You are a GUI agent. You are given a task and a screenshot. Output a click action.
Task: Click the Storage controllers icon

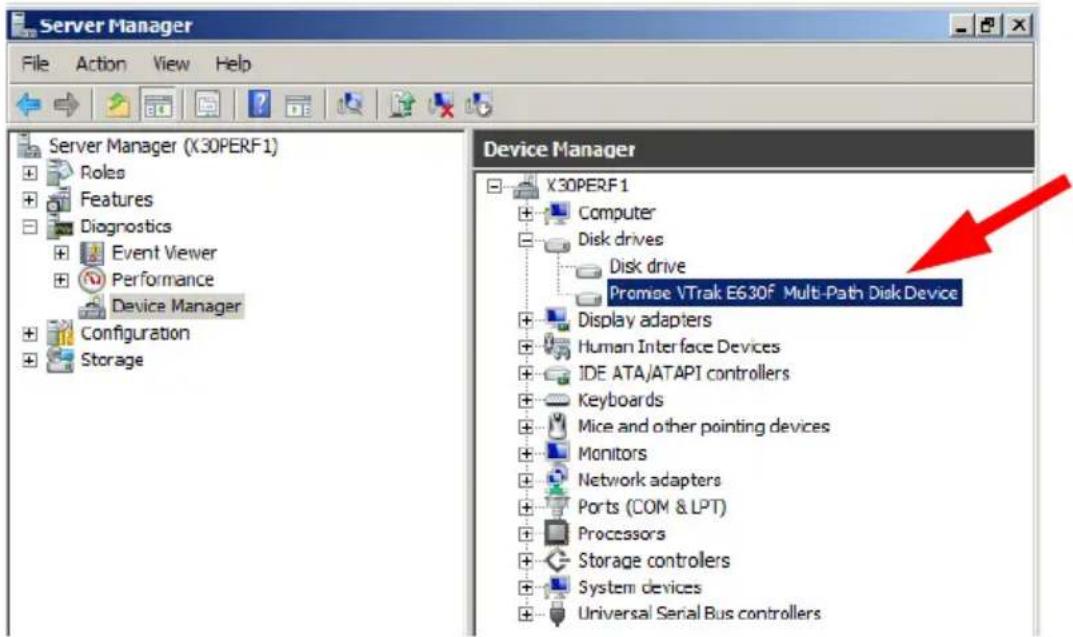pos(557,560)
